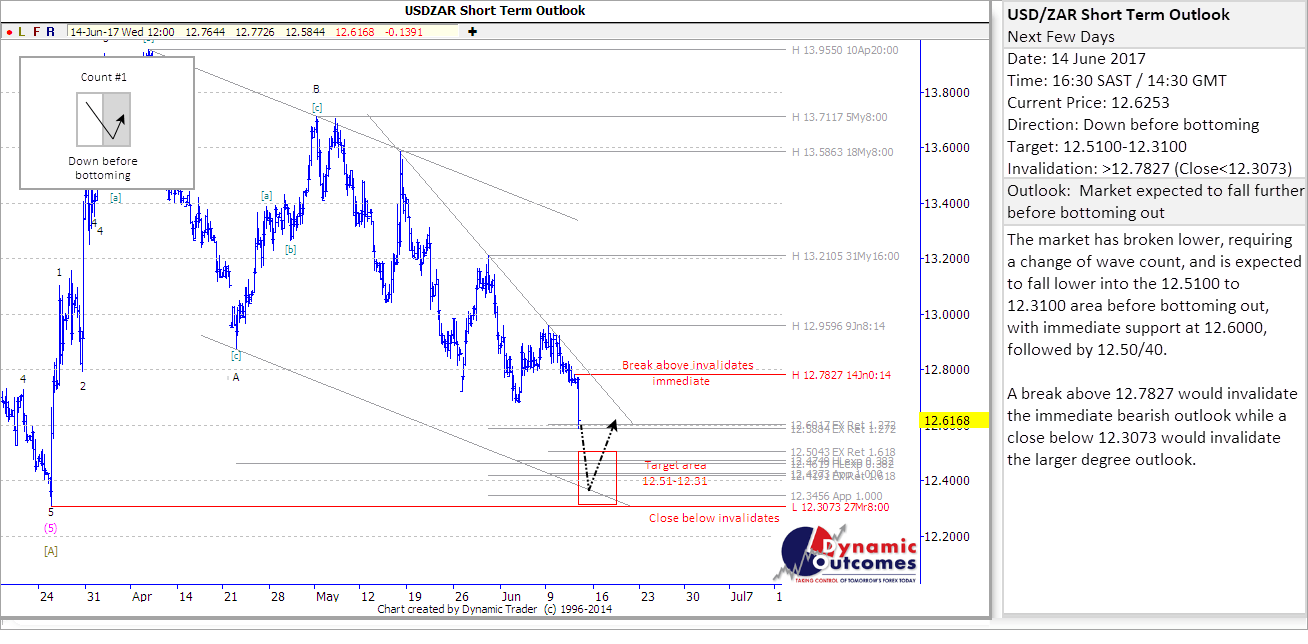The height and width of the screenshot is (644, 1308).
Task: Click the wave B label at the May high
Action: click(x=316, y=88)
